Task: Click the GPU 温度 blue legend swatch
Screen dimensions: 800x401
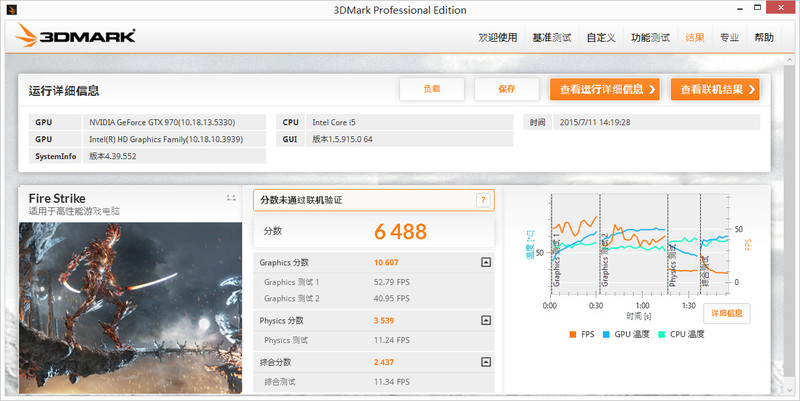Action: click(606, 335)
